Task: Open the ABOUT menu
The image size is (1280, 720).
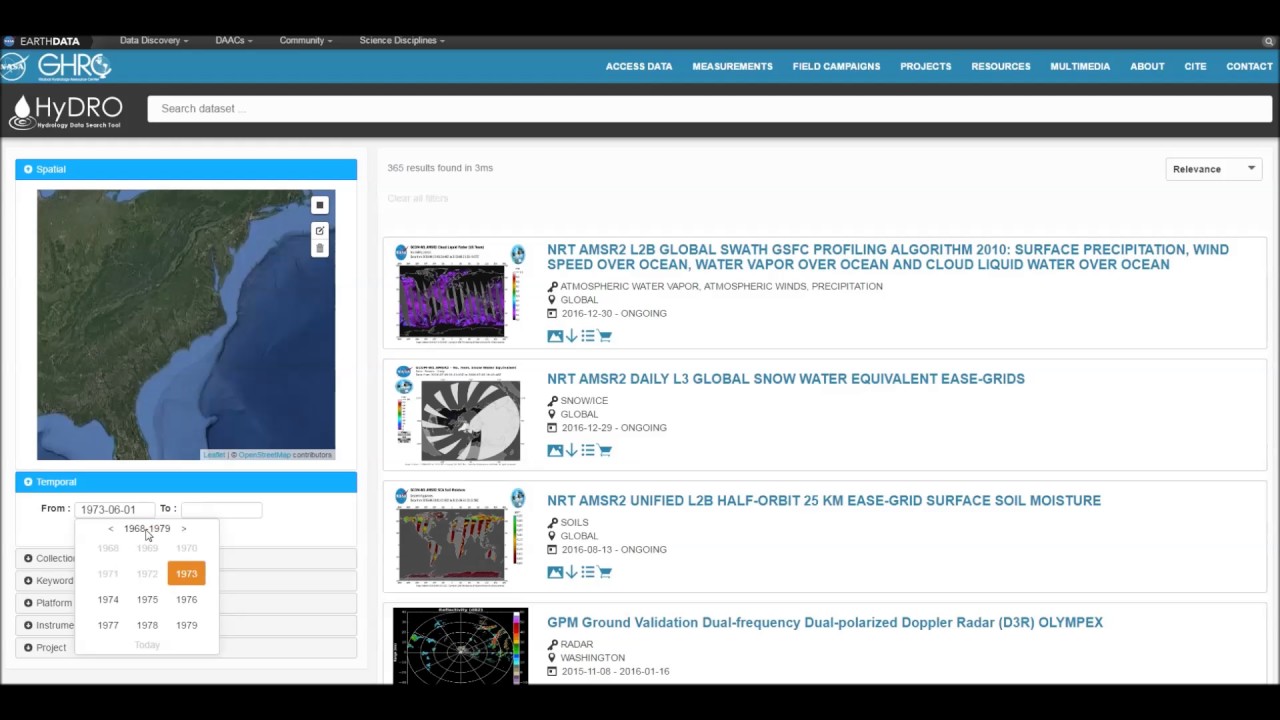Action: [1147, 67]
